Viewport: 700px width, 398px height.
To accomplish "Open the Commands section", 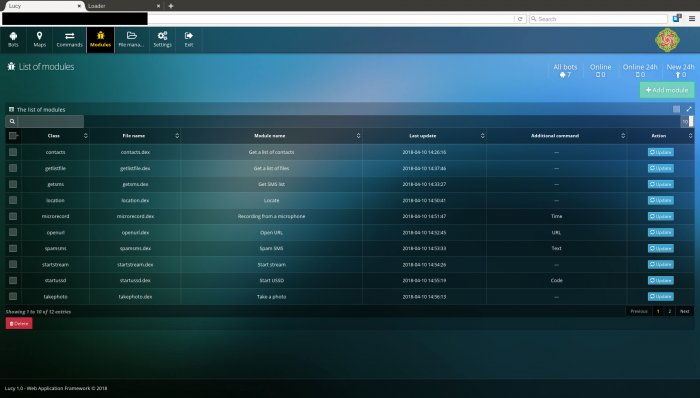I will [x=69, y=40].
